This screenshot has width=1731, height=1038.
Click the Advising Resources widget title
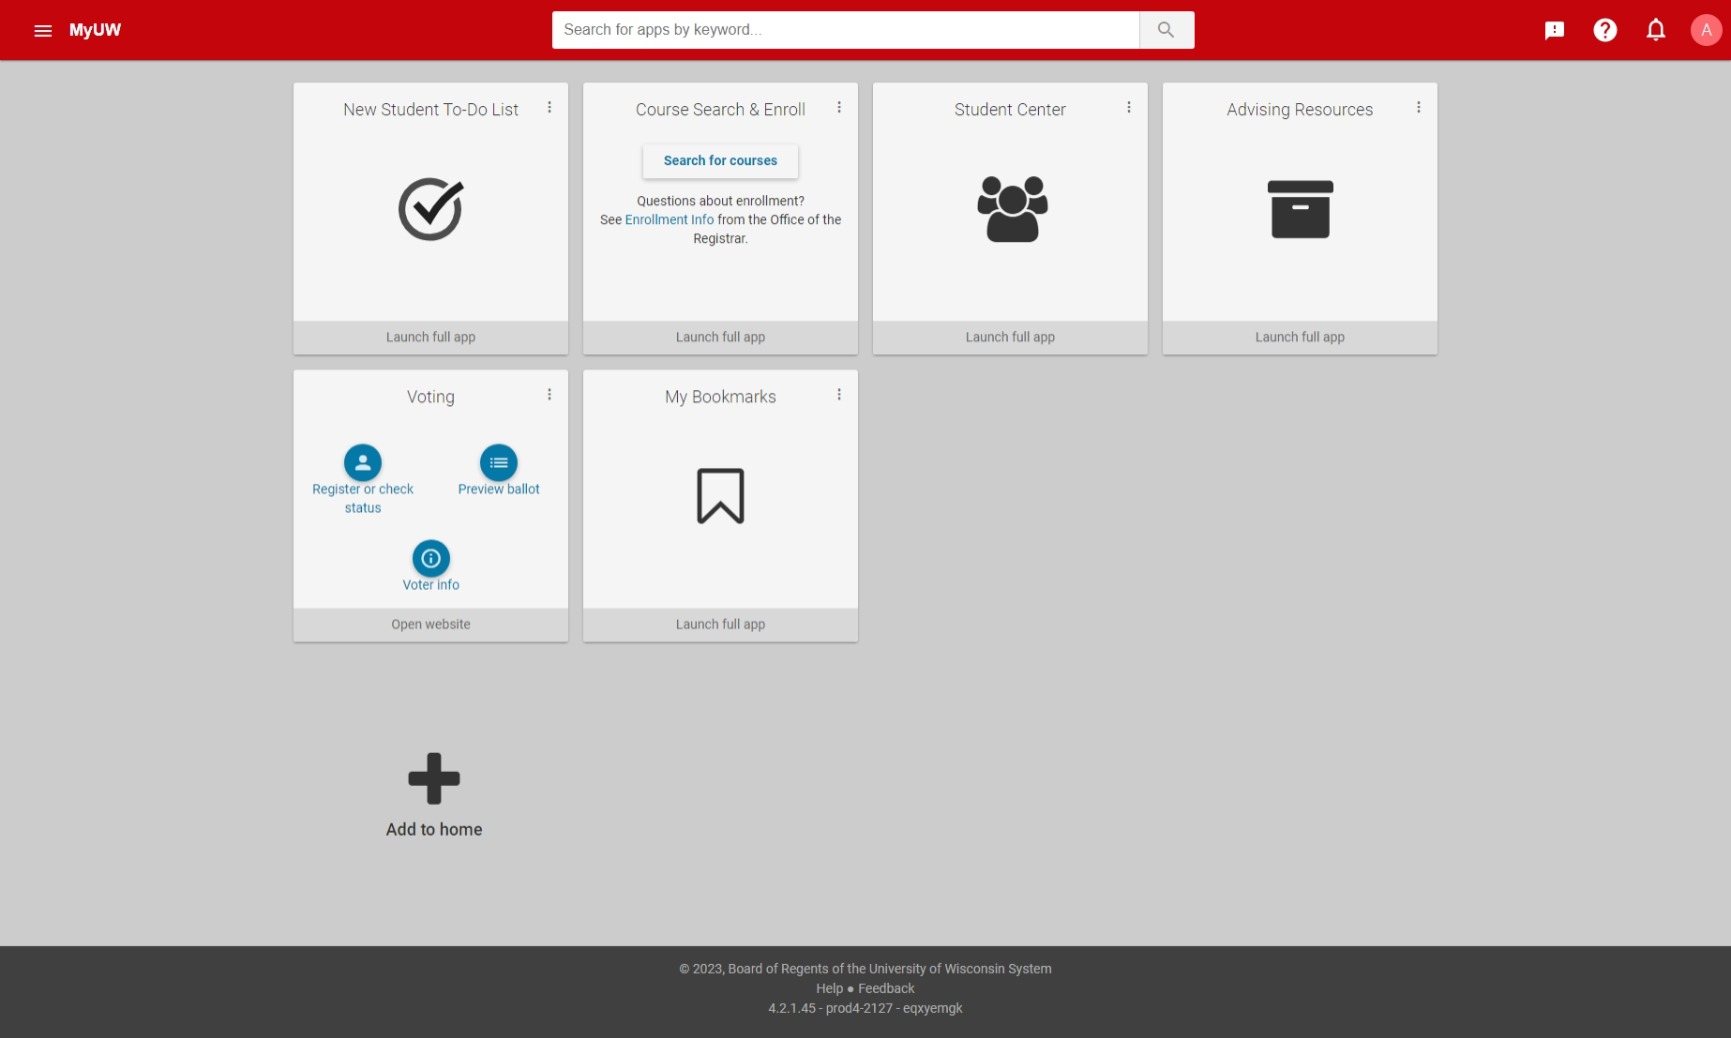(x=1300, y=109)
